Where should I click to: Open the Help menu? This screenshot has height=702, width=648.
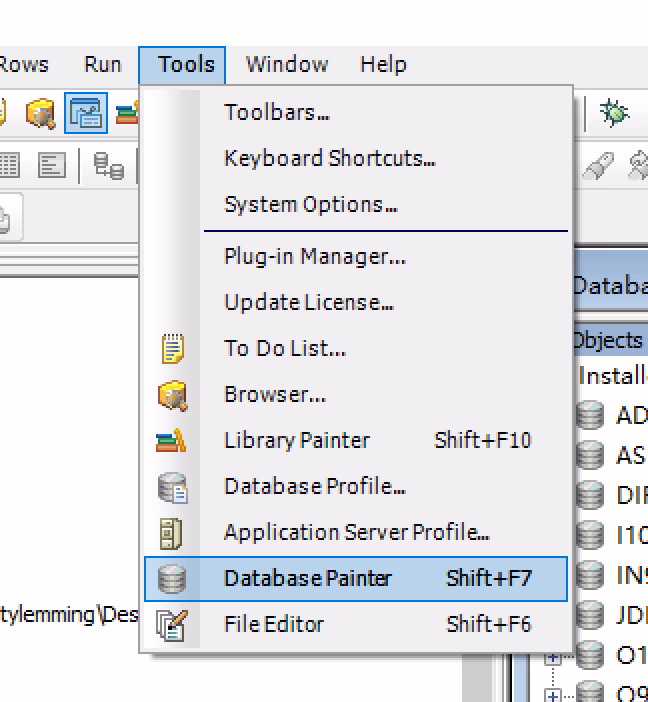click(x=383, y=65)
